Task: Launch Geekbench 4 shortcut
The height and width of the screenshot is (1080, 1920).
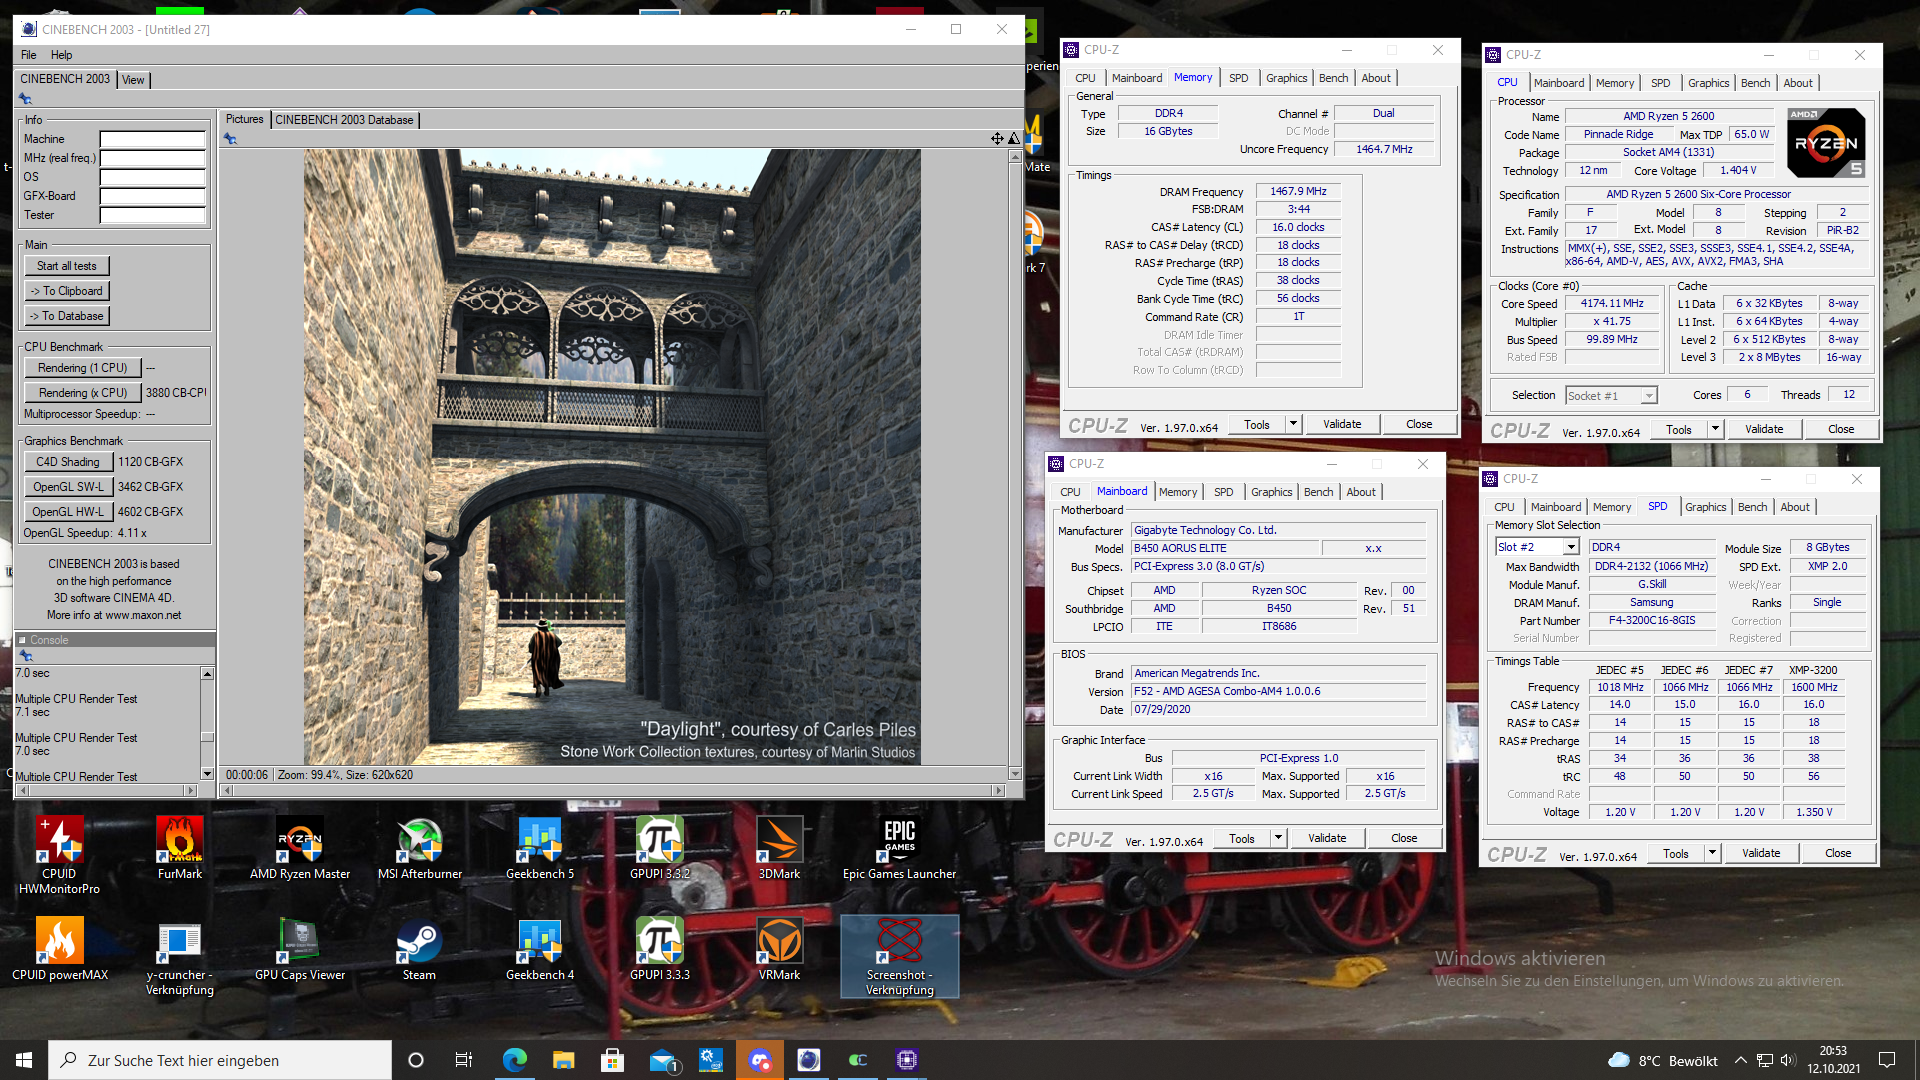Action: (x=540, y=949)
